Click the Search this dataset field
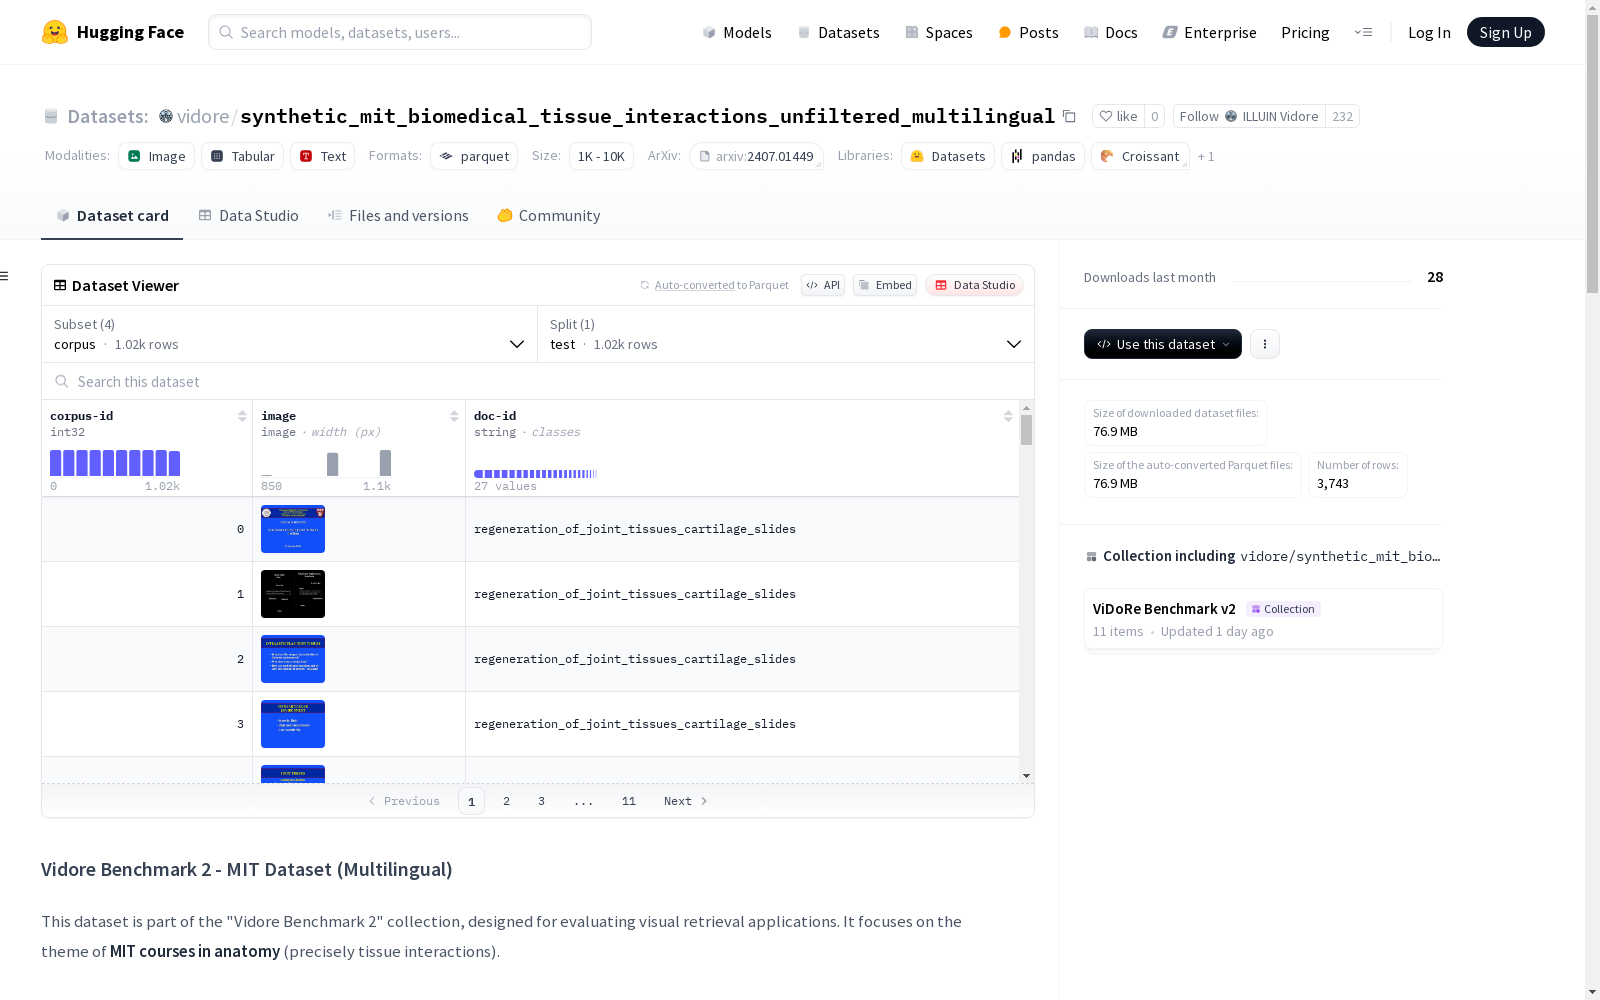The width and height of the screenshot is (1600, 1000). coord(538,382)
